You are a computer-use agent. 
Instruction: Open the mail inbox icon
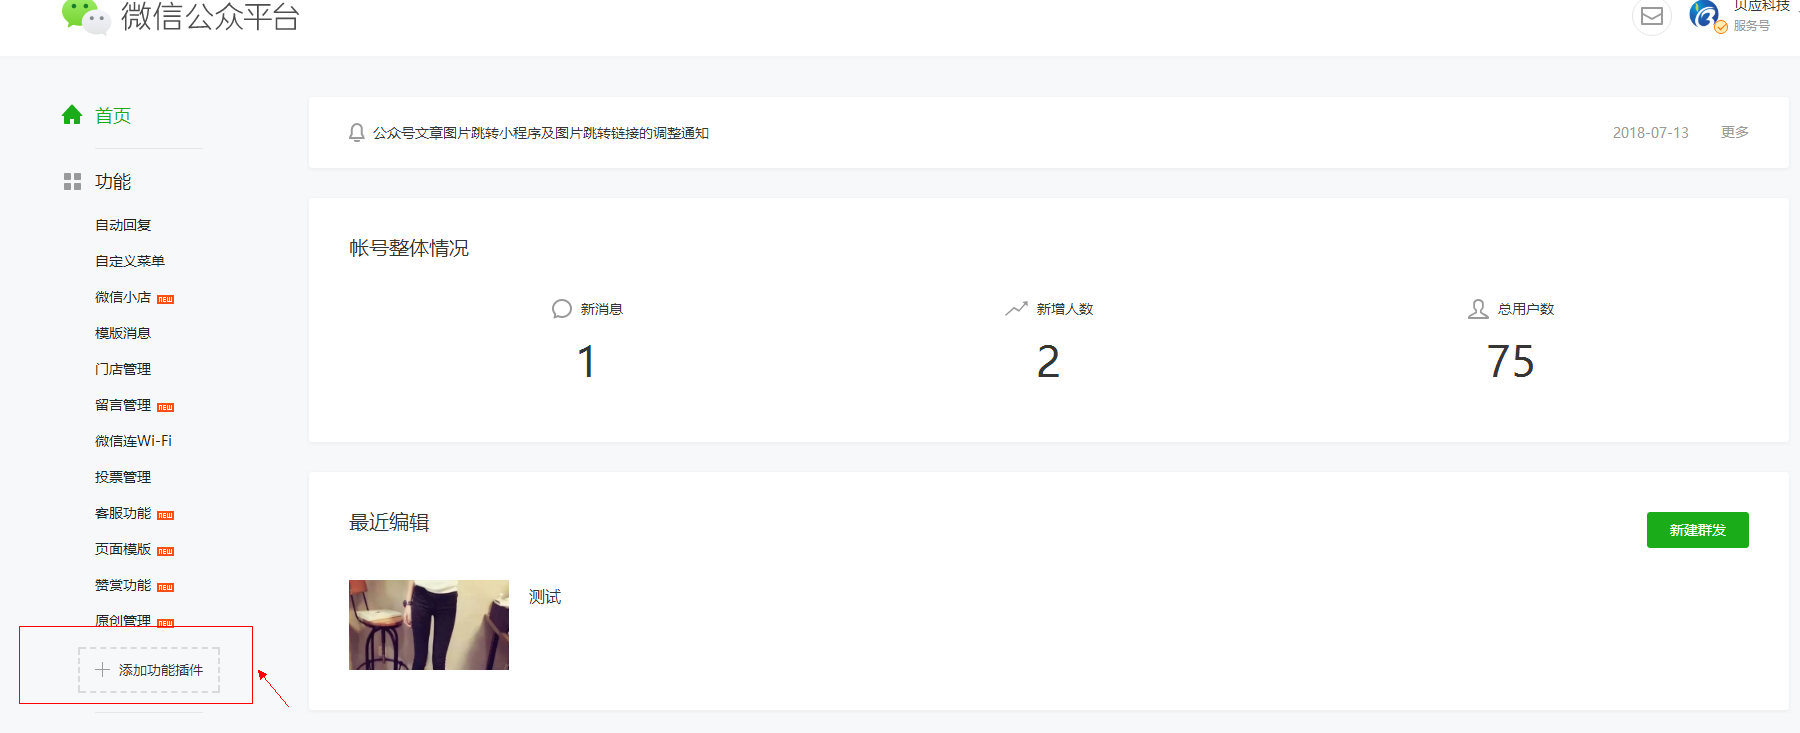1652,17
